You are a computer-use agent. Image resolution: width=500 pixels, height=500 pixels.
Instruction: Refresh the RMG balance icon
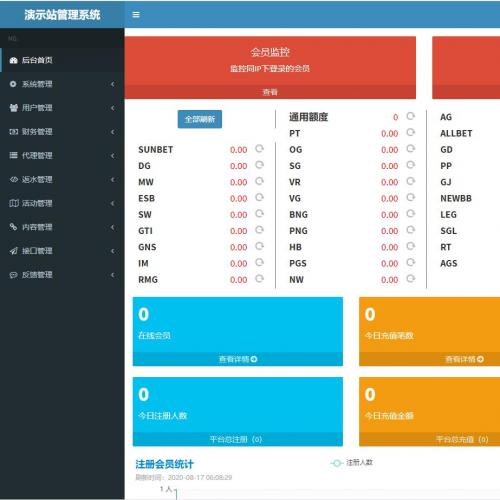click(259, 279)
